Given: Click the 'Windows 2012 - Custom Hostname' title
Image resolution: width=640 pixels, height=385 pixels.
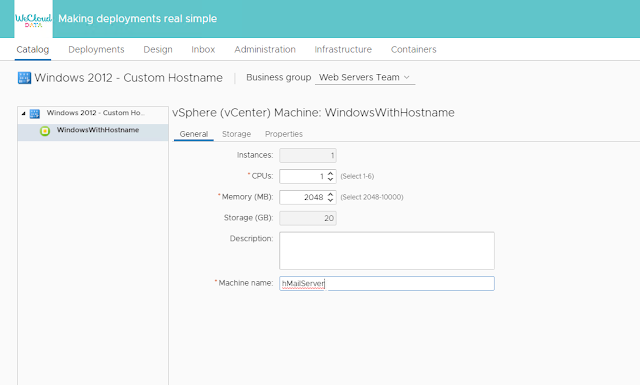Looking at the screenshot, I should (x=129, y=78).
